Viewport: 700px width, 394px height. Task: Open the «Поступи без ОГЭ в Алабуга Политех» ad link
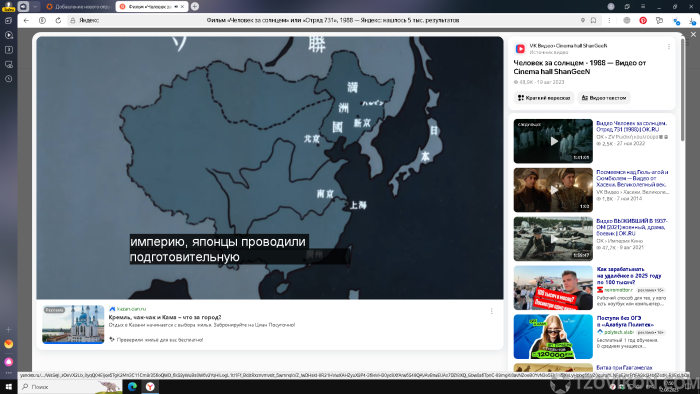point(625,321)
